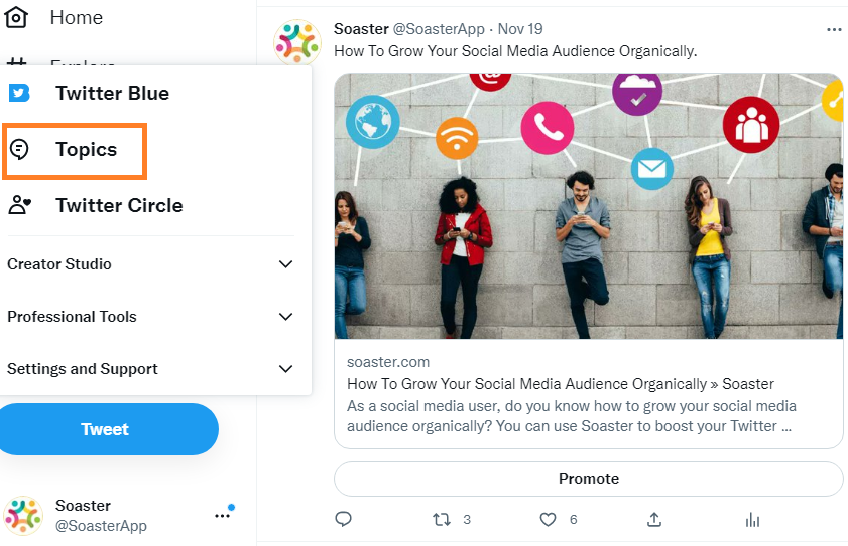Click the Home house icon
Viewport: 848px width, 546px height.
coord(16,17)
